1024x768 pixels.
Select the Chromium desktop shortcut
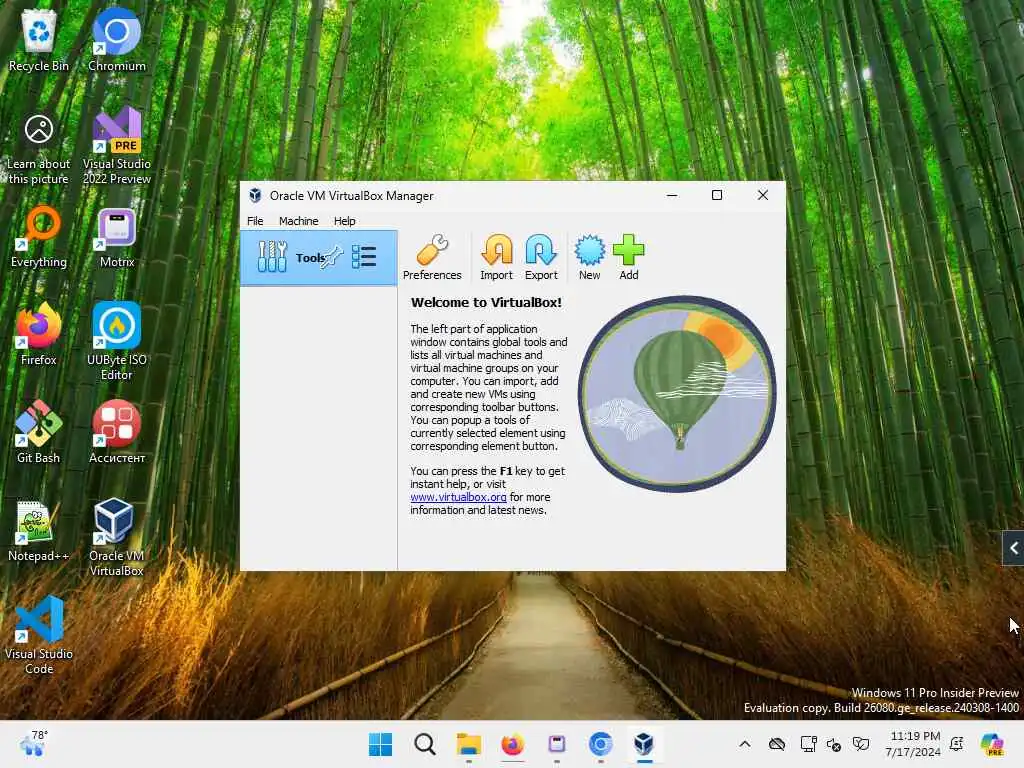[x=117, y=40]
